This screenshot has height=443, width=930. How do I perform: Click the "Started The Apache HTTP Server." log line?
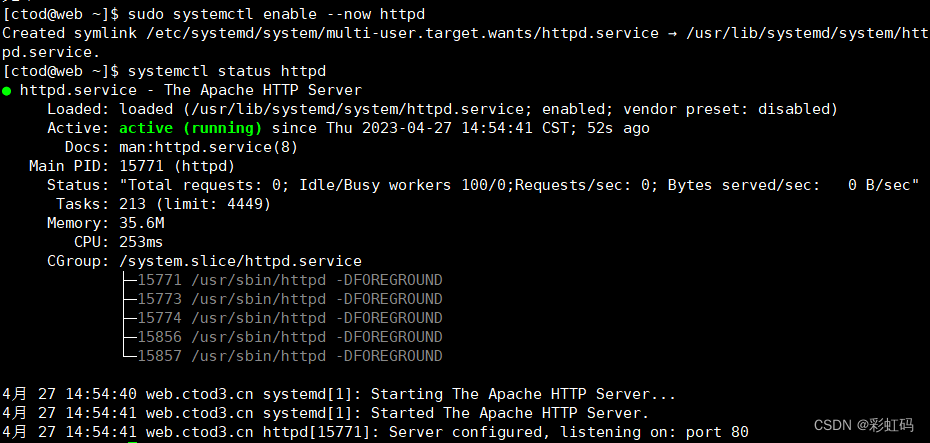coord(510,413)
